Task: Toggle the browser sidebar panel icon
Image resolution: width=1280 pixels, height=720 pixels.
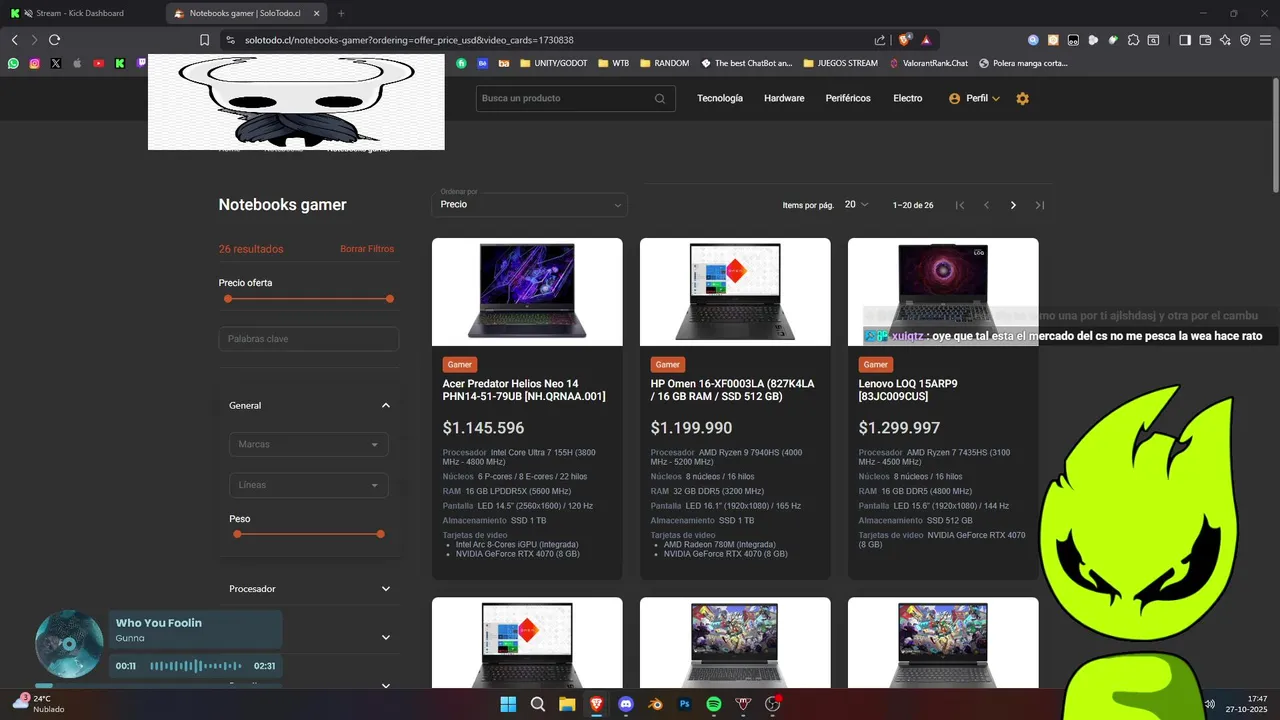Action: click(x=1185, y=40)
